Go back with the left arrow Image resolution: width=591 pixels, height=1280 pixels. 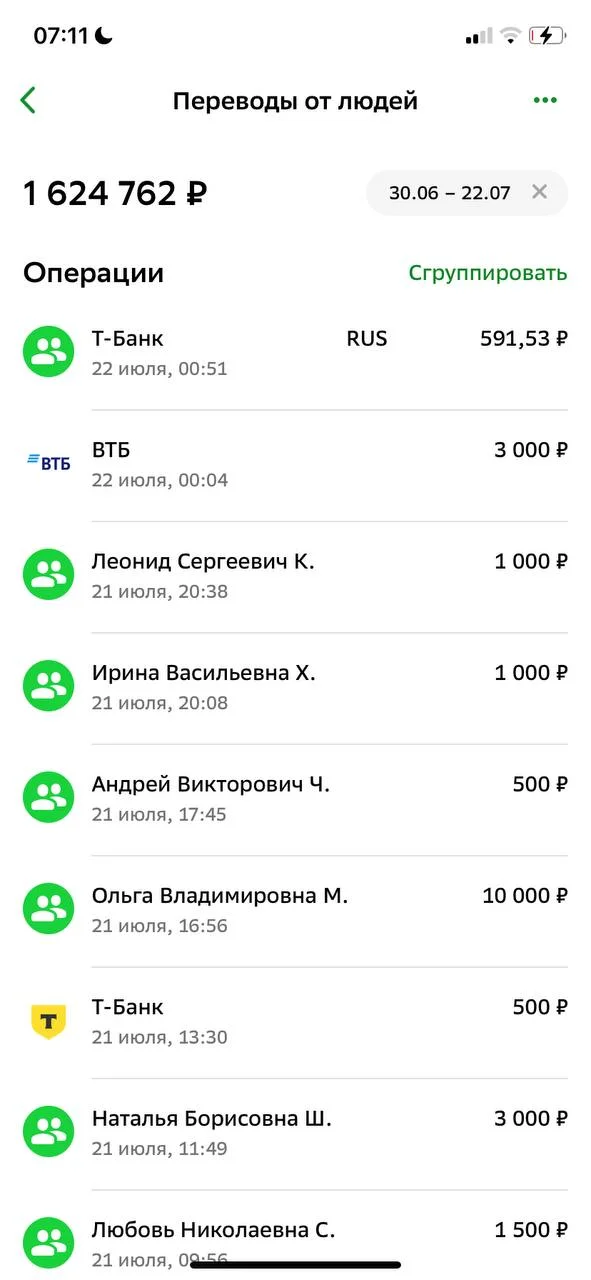28,99
